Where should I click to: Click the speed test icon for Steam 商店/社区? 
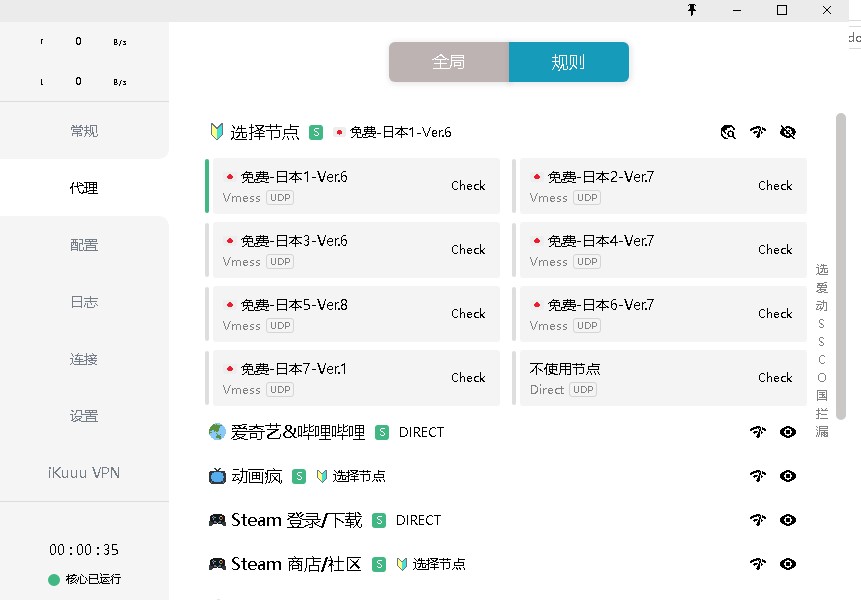click(x=758, y=564)
